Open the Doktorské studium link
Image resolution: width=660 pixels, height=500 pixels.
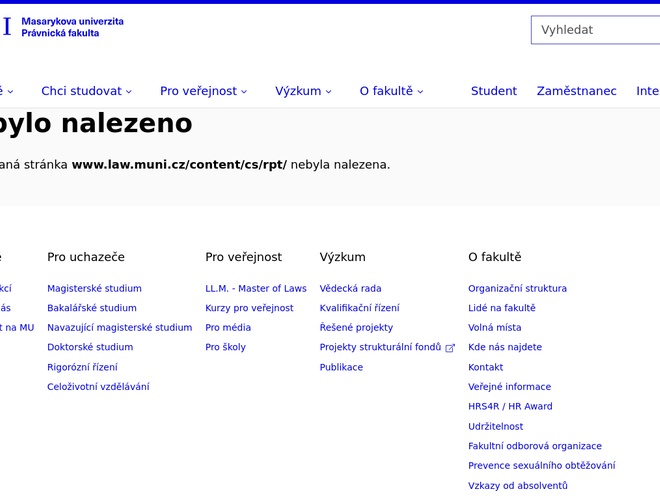(x=90, y=347)
